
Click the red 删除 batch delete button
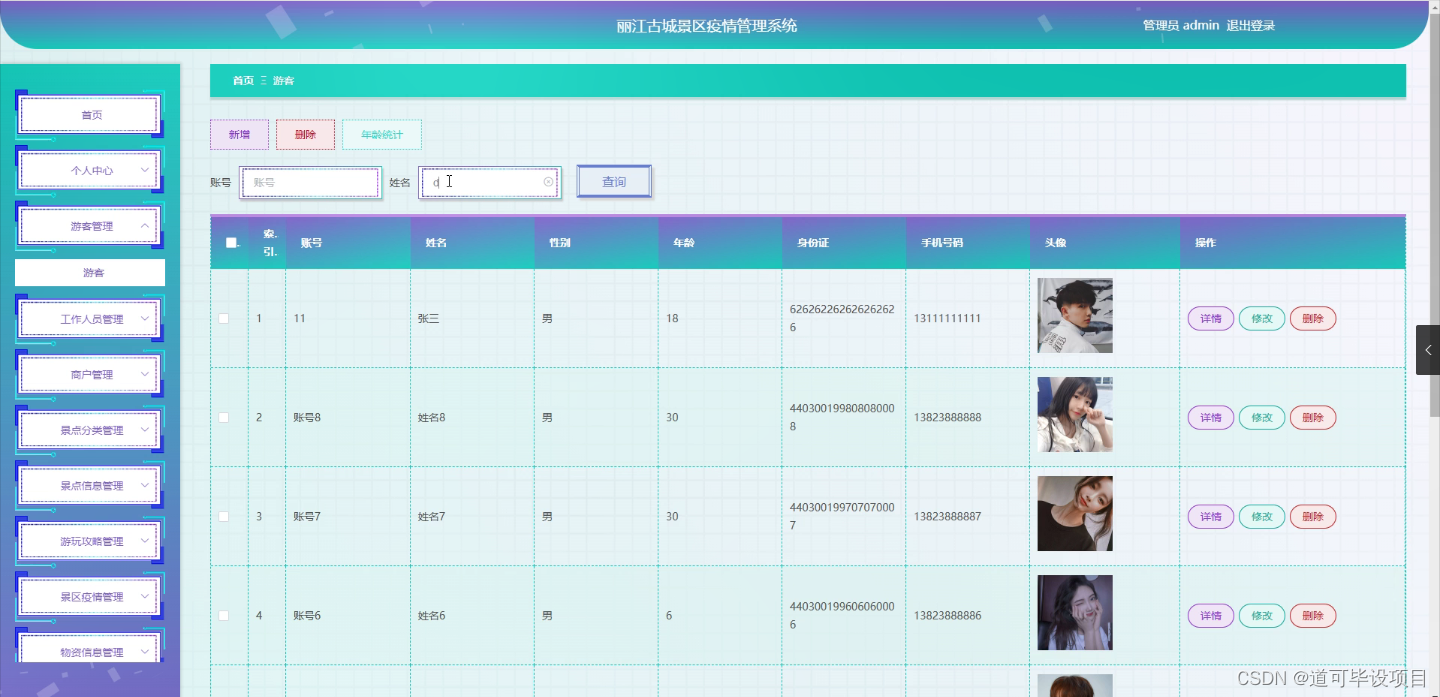(x=305, y=135)
